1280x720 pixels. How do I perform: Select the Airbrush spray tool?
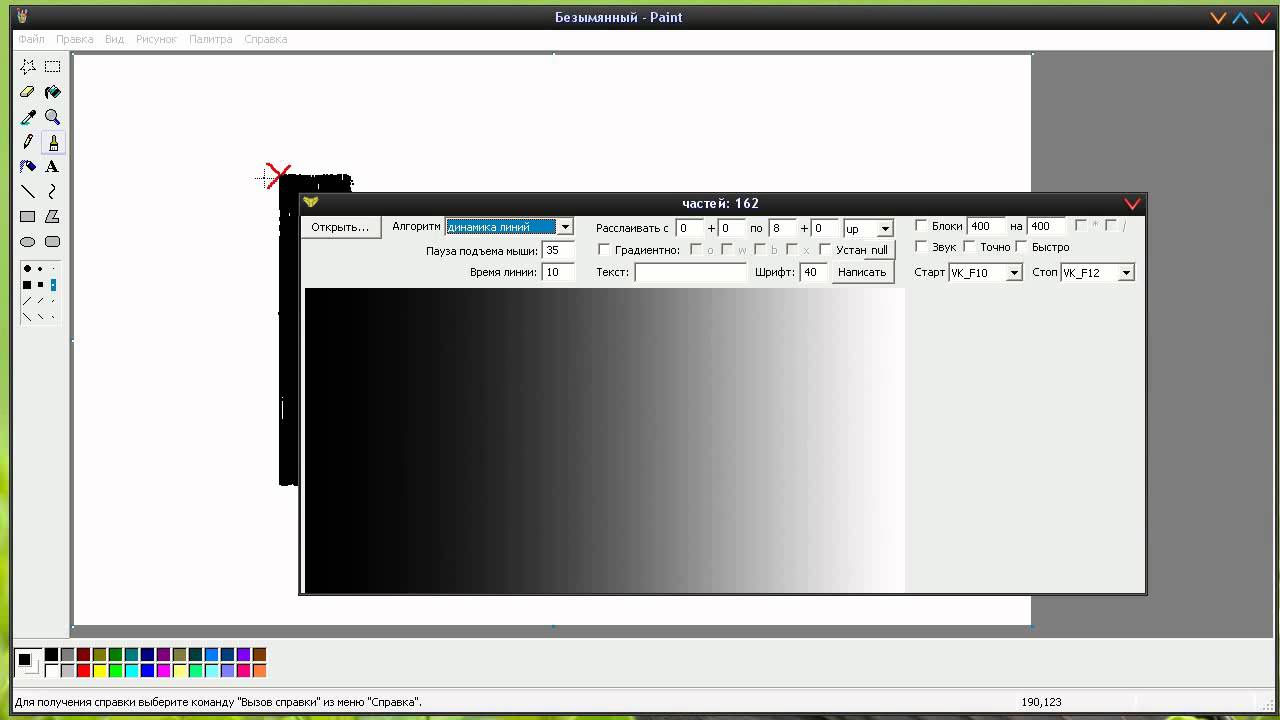28,167
